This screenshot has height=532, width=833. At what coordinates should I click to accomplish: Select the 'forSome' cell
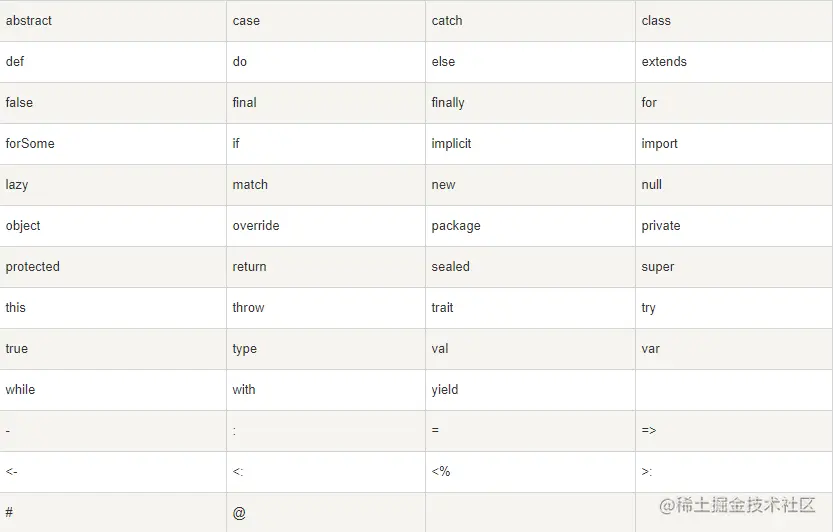coord(30,144)
